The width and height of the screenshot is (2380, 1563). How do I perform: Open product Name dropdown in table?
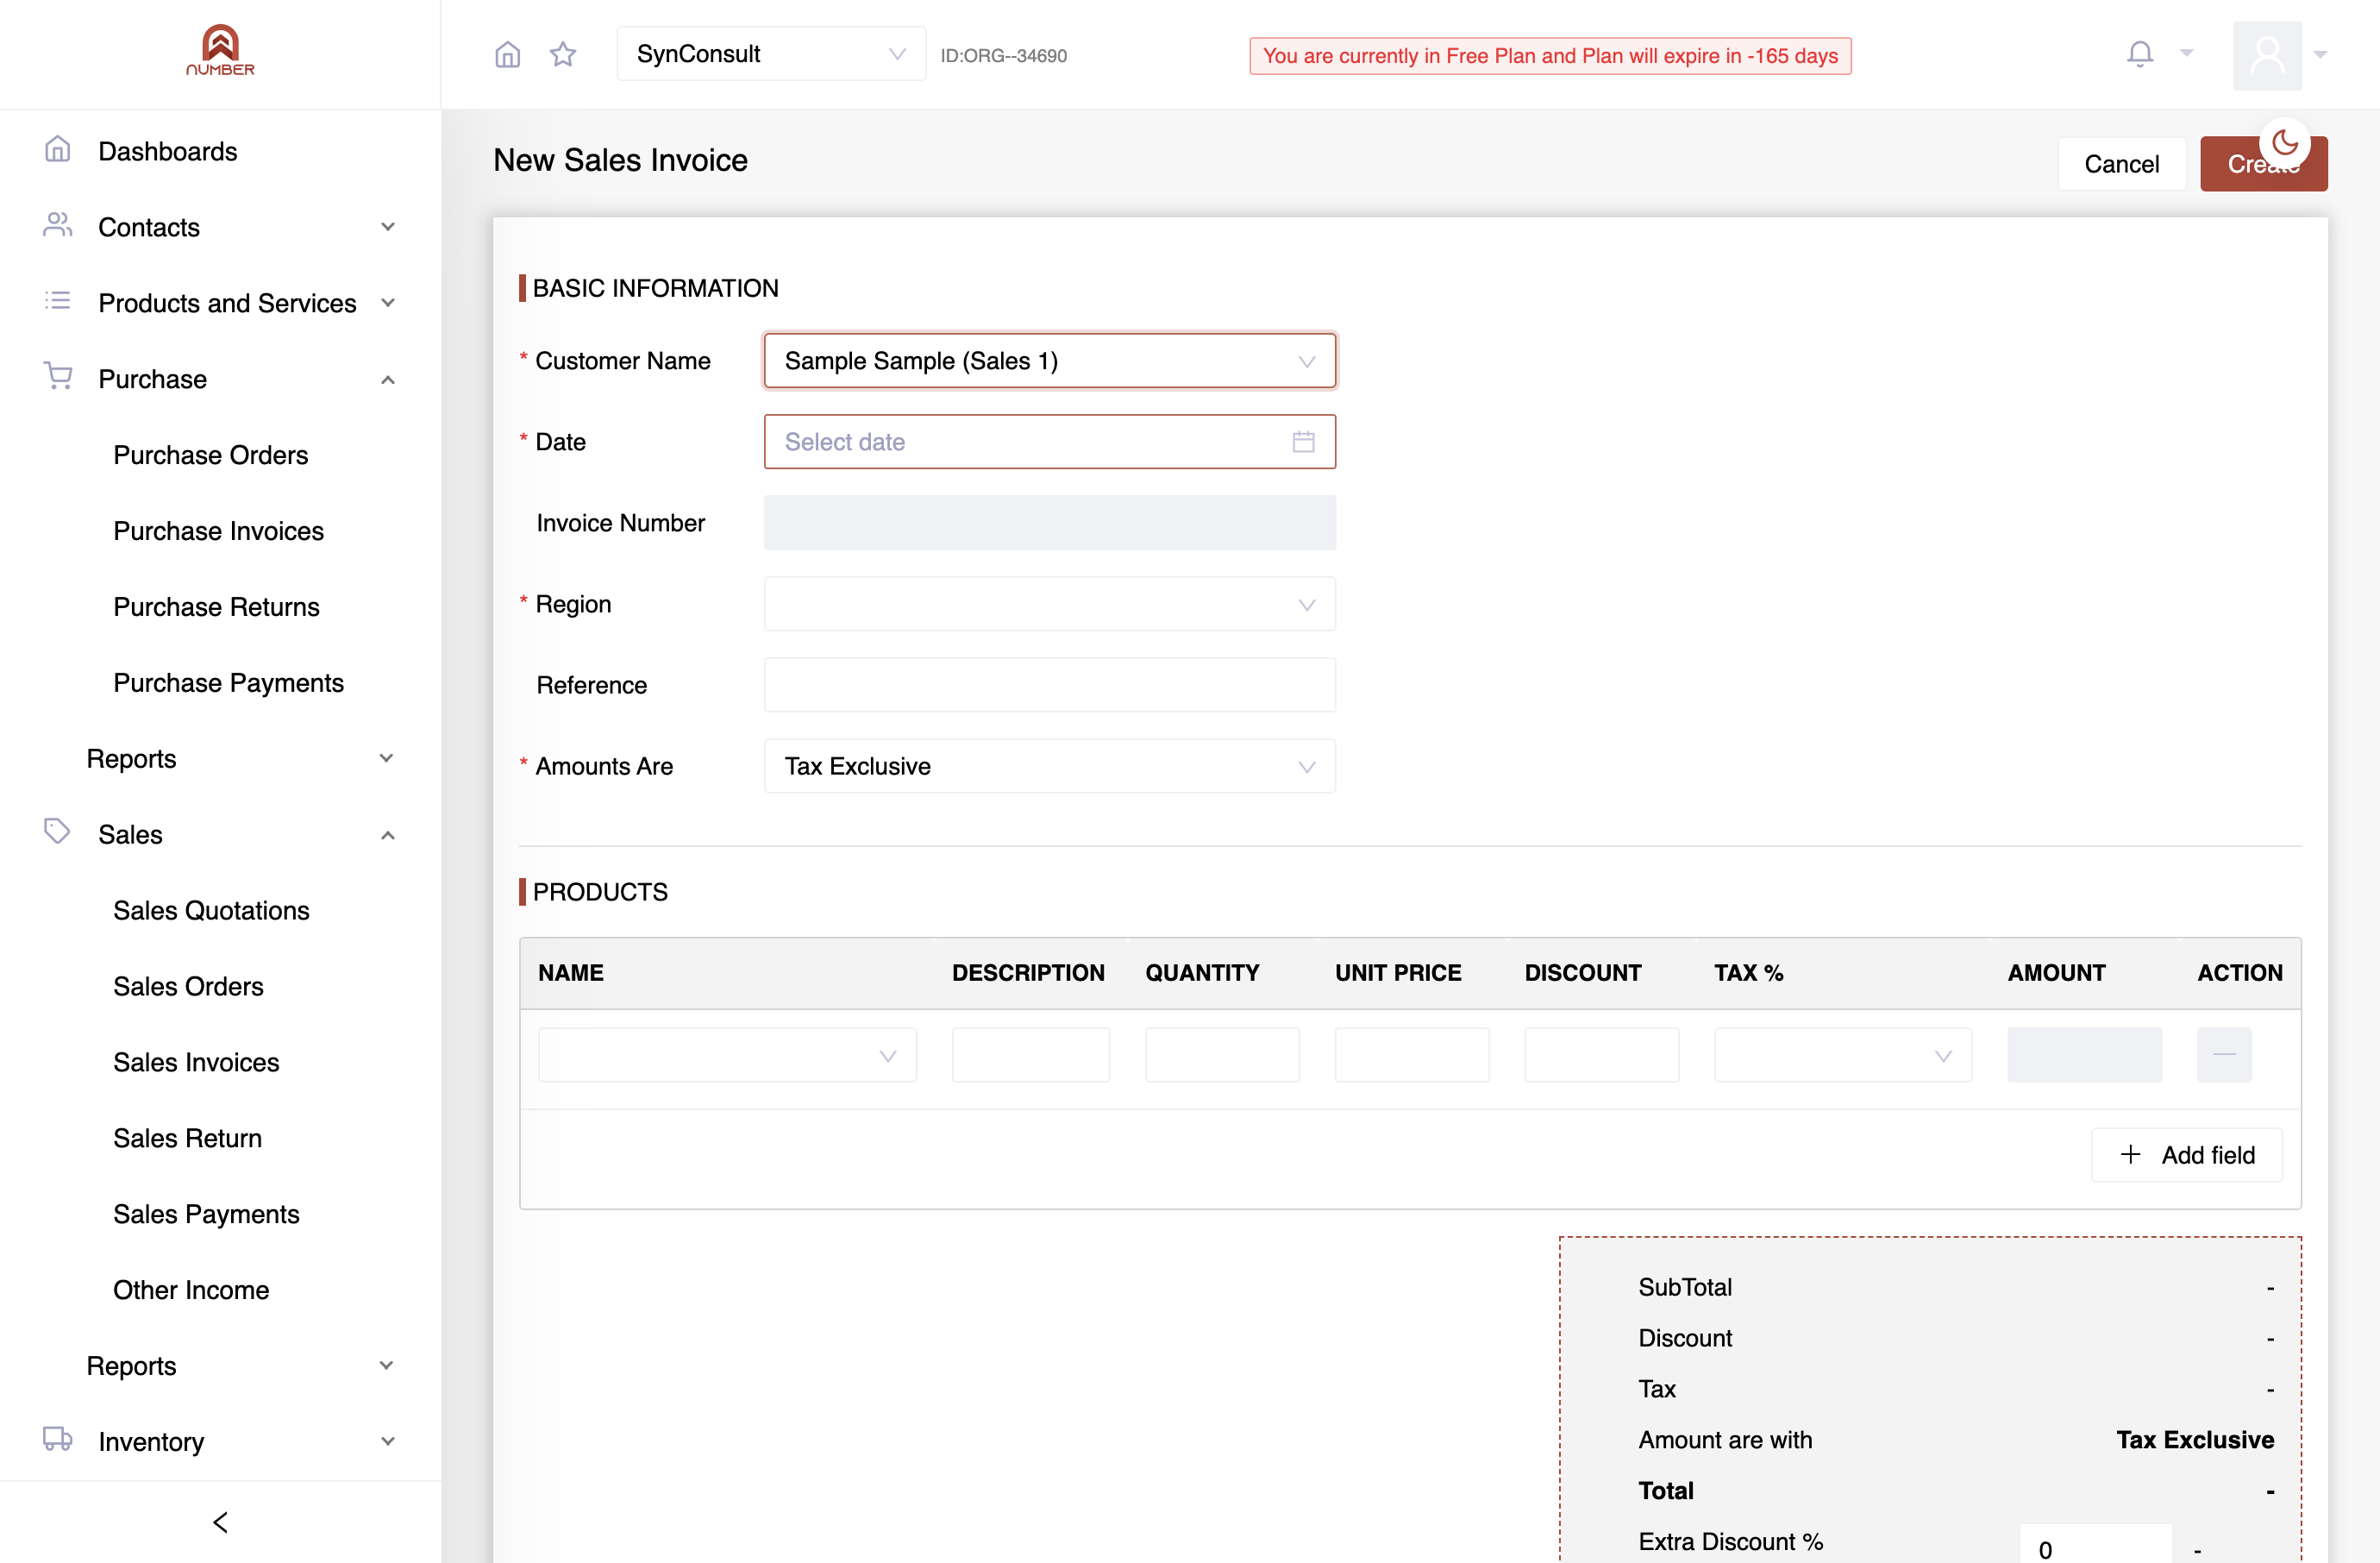click(x=727, y=1055)
